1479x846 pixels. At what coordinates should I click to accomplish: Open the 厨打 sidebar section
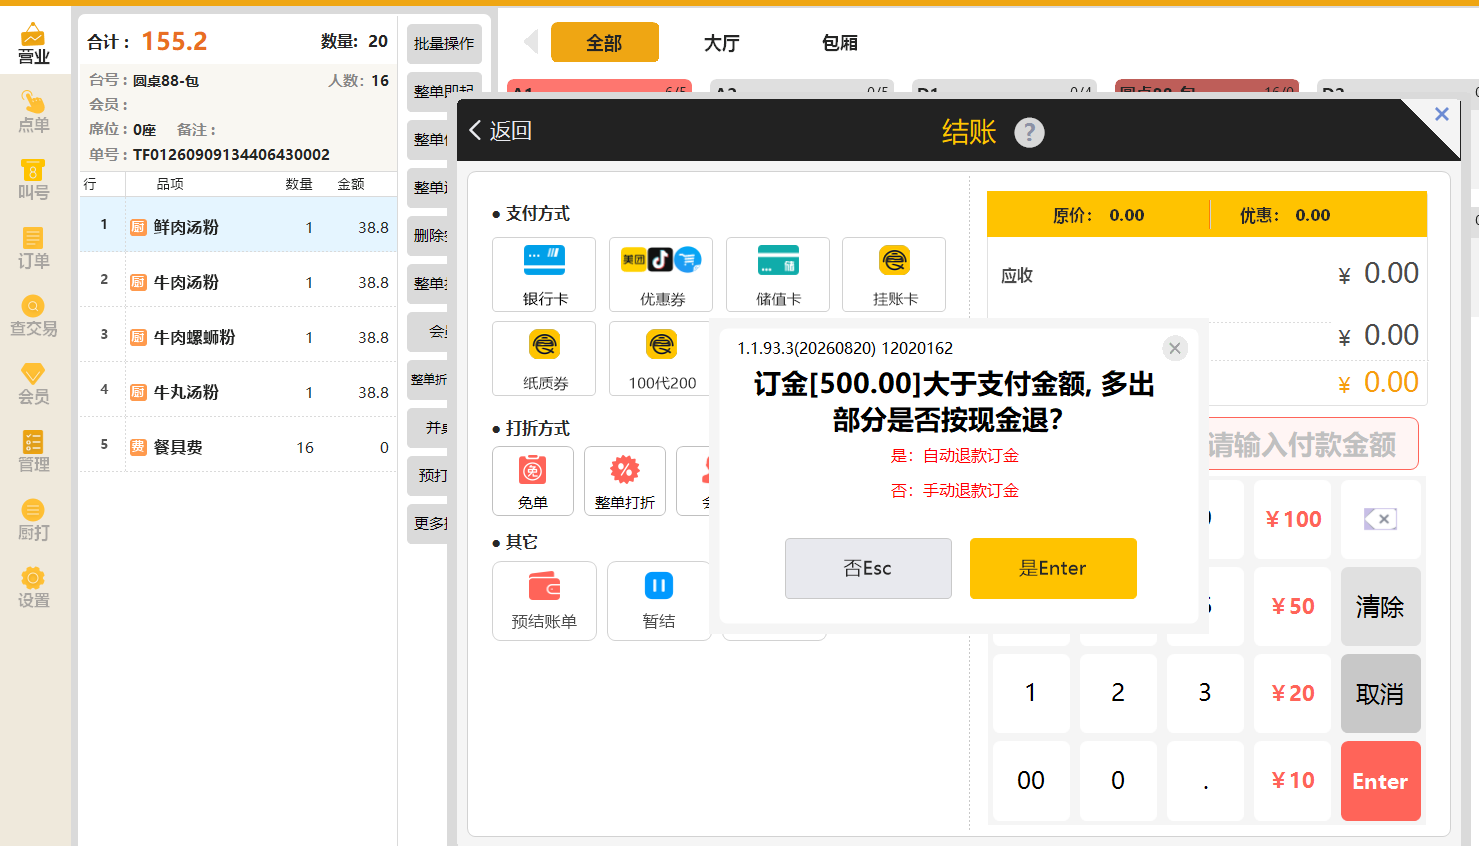point(34,519)
